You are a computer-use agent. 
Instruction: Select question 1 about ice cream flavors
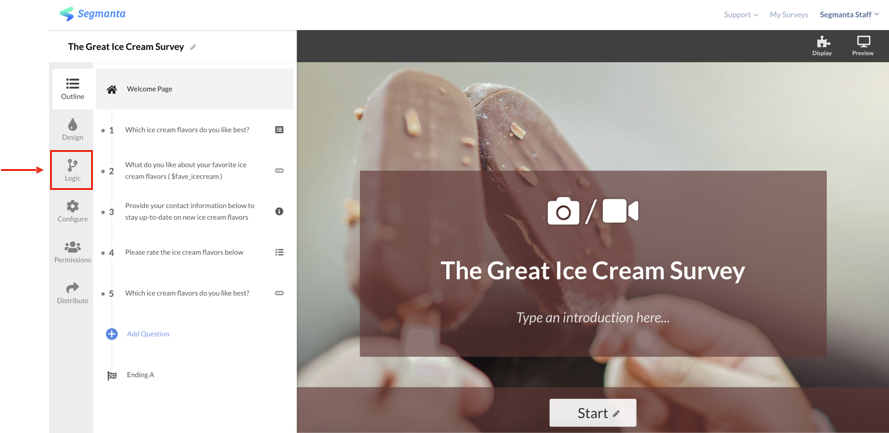click(x=193, y=130)
